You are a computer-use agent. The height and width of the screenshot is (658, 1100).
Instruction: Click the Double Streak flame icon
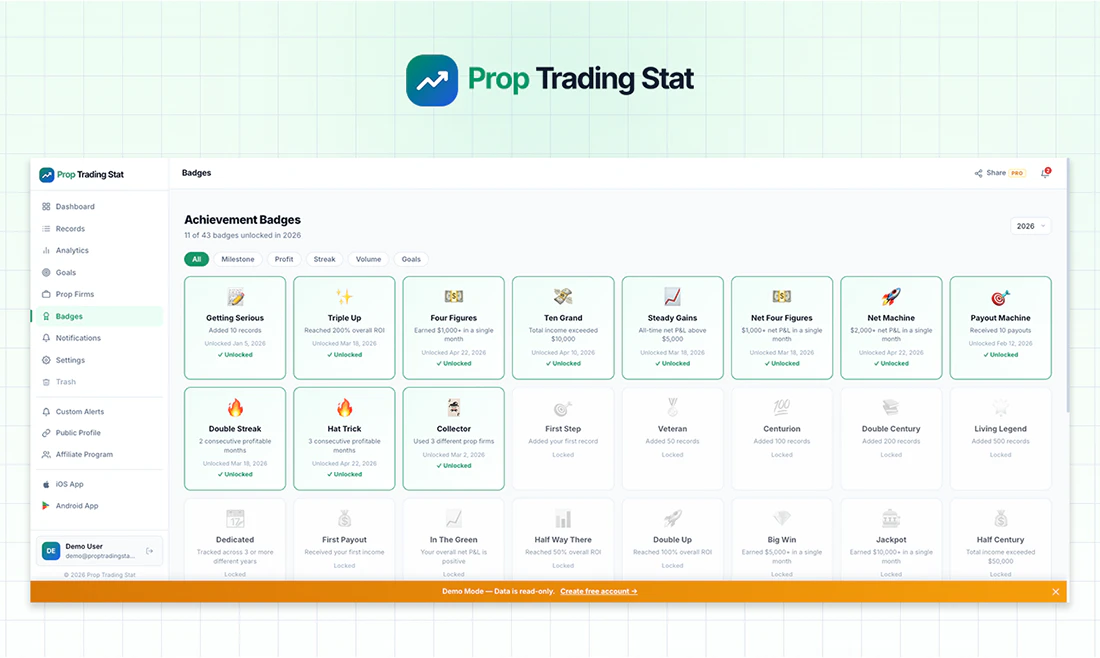point(235,408)
